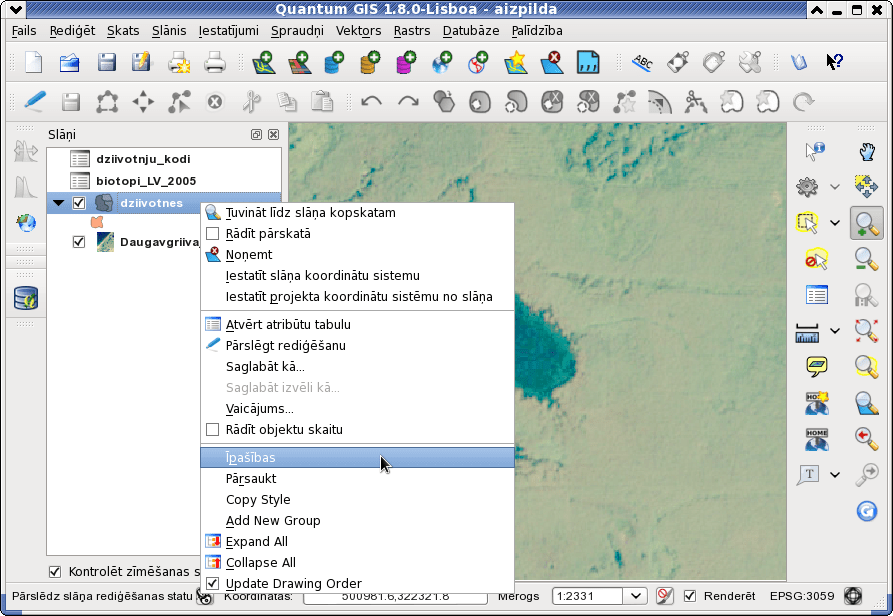This screenshot has width=893, height=616.
Task: Undock the Slāņi panel
Action: click(256, 134)
